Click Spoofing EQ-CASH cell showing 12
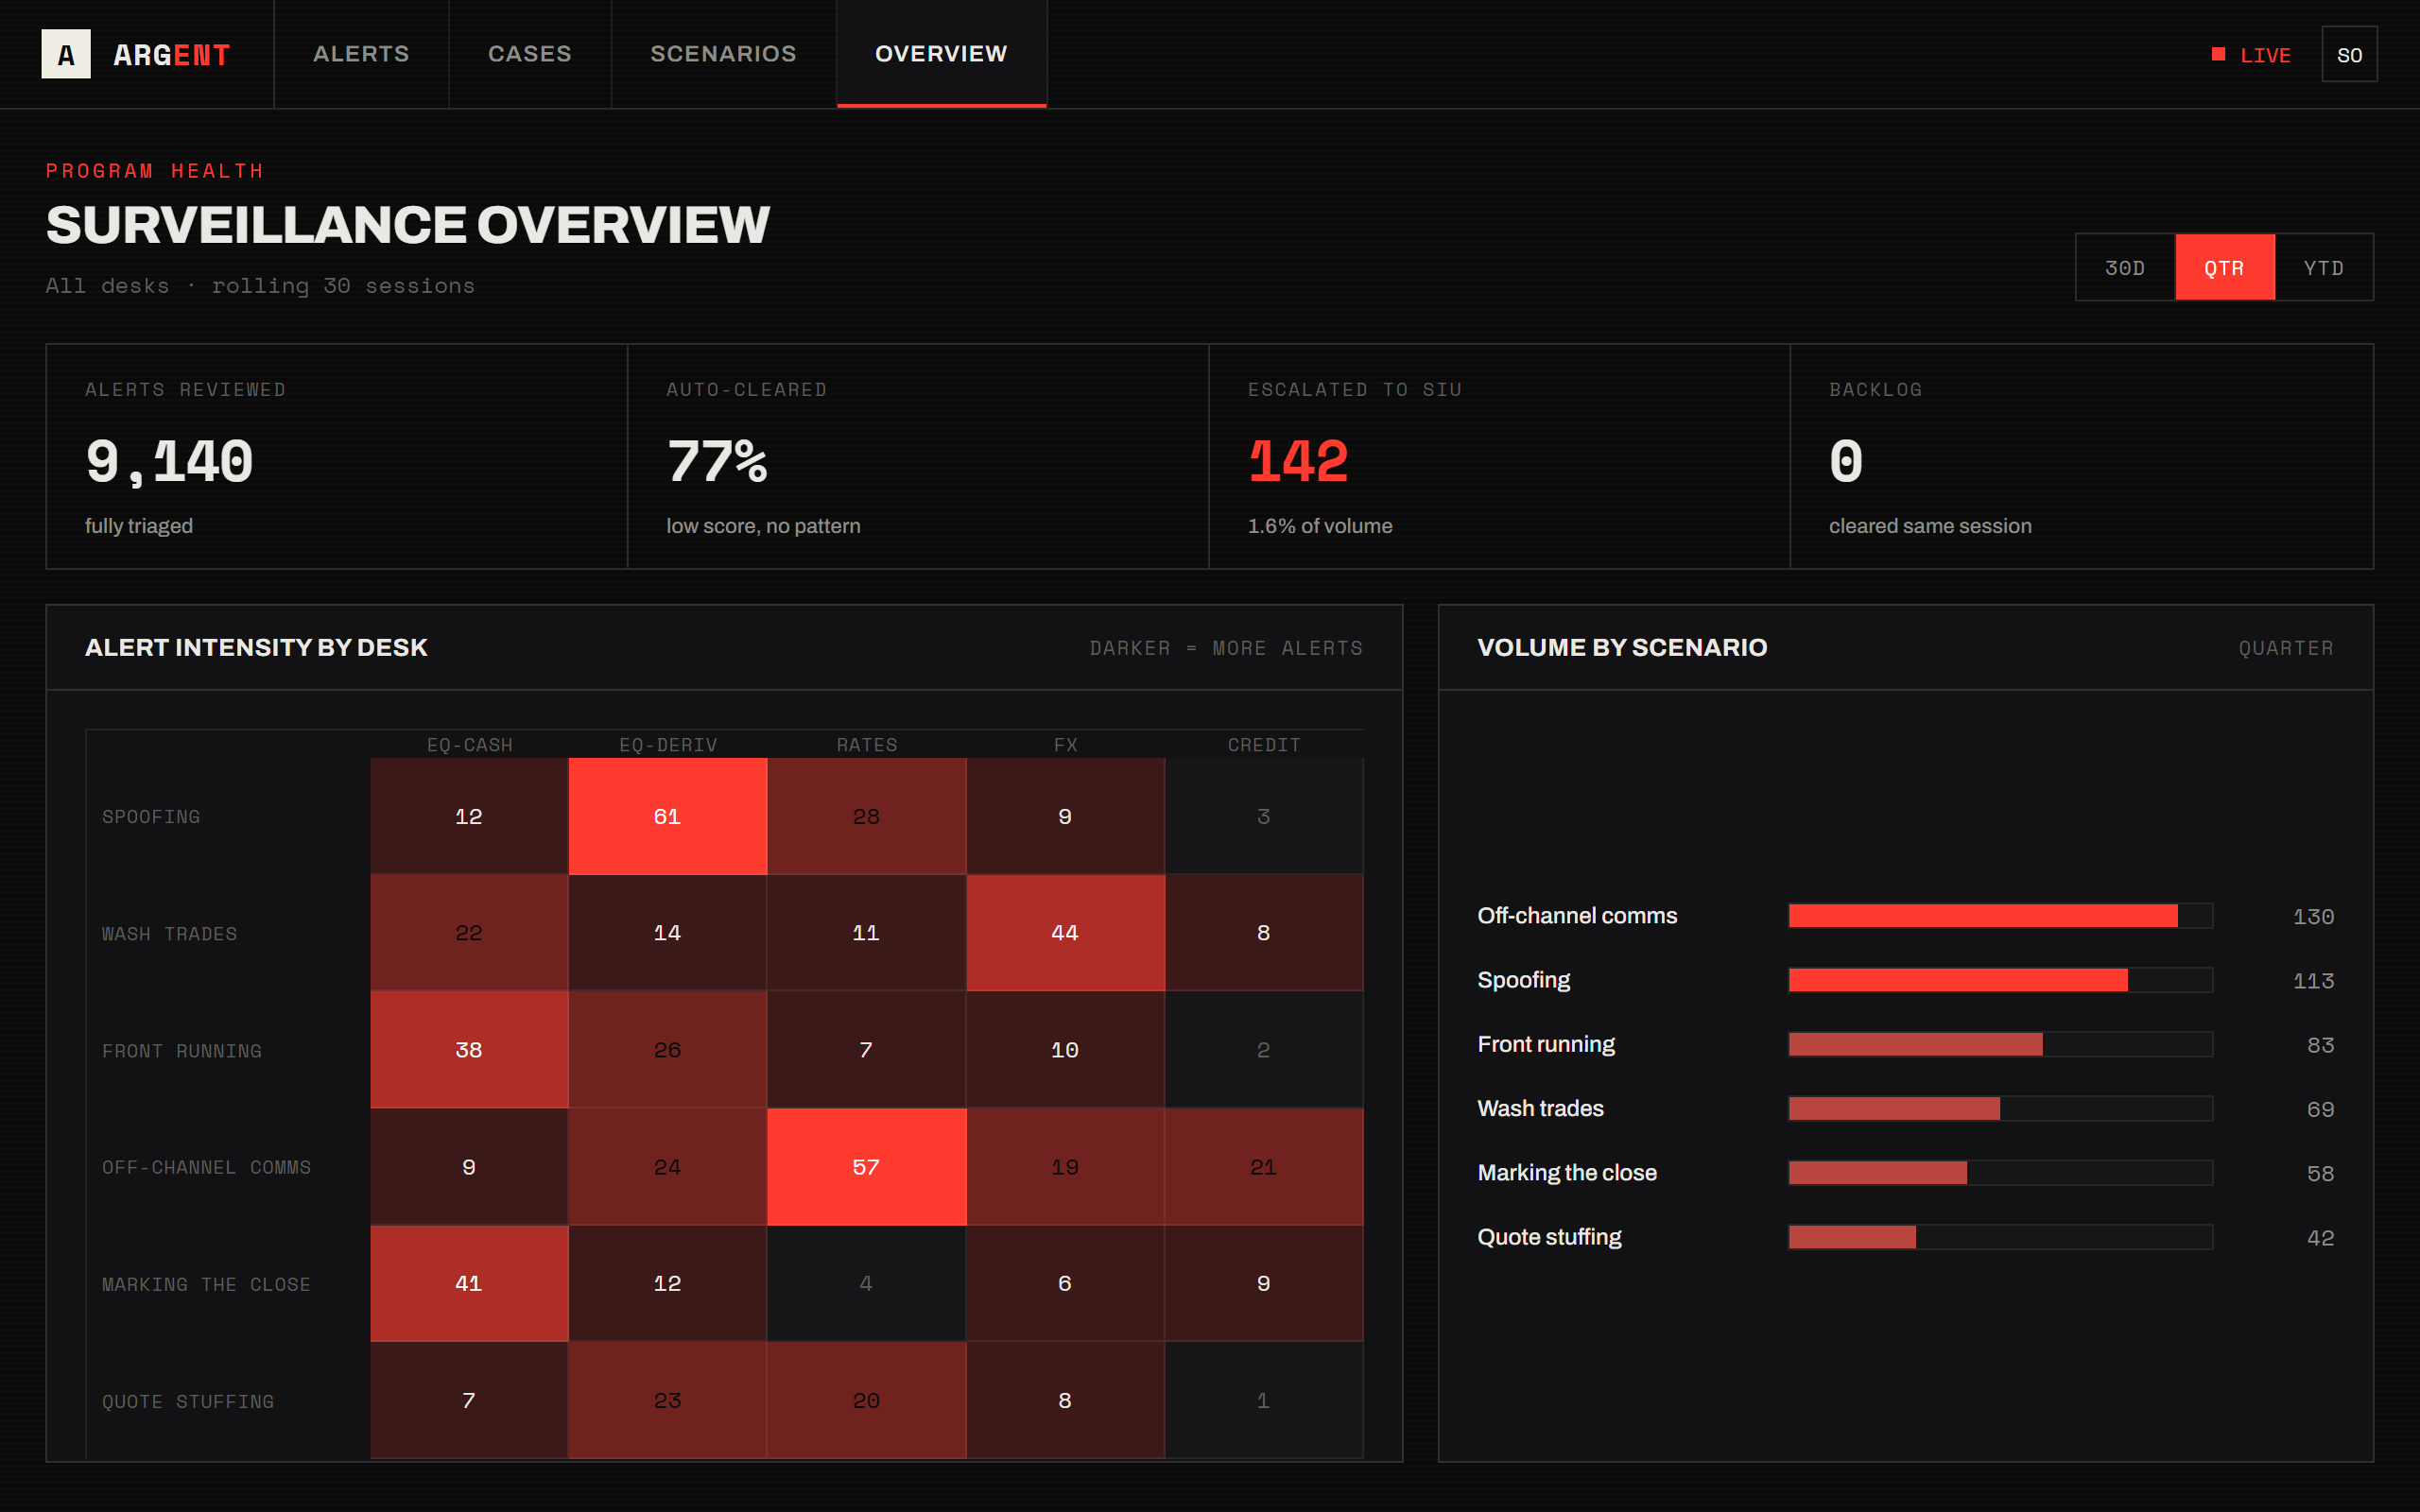Image resolution: width=2420 pixels, height=1512 pixels. [x=469, y=816]
